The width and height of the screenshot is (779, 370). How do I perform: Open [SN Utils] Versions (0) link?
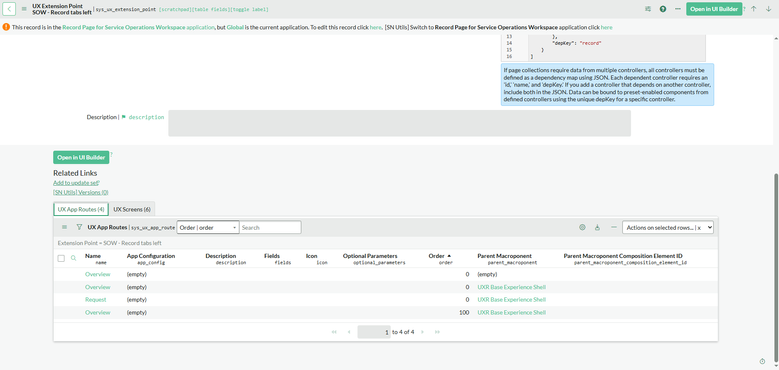point(80,192)
